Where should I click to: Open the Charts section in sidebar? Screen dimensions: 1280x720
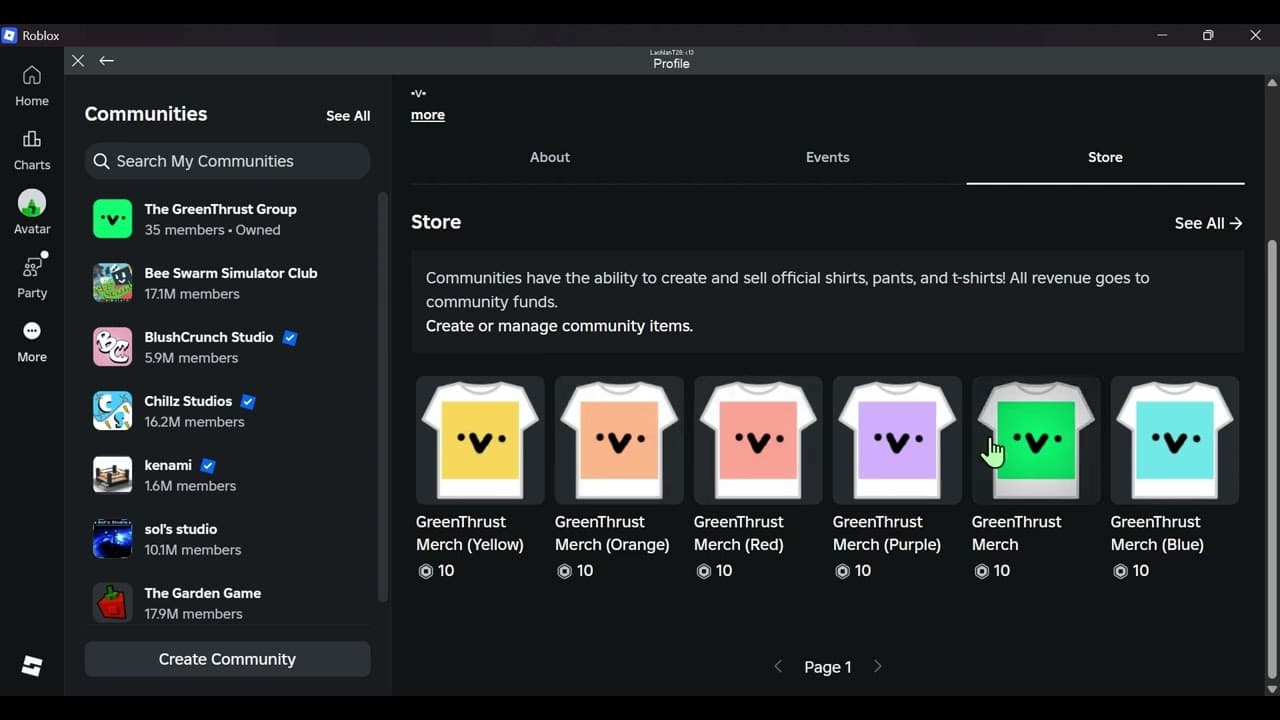(x=32, y=149)
